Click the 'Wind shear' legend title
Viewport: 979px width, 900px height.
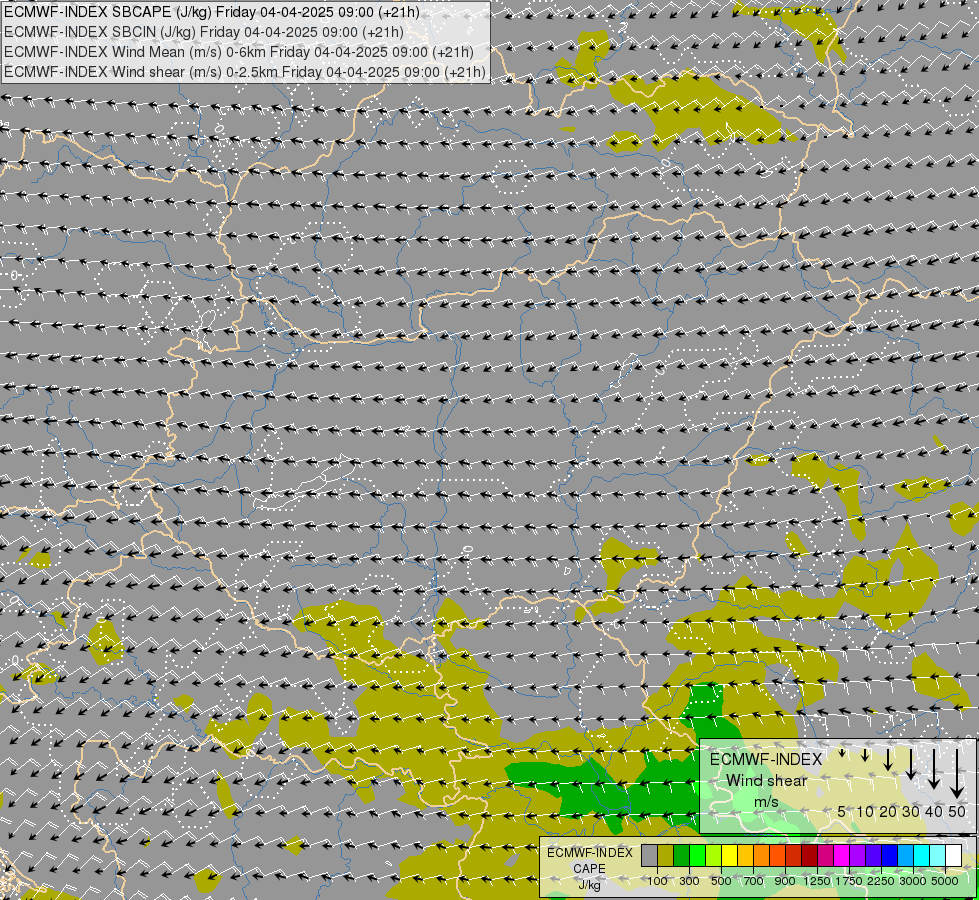point(766,781)
